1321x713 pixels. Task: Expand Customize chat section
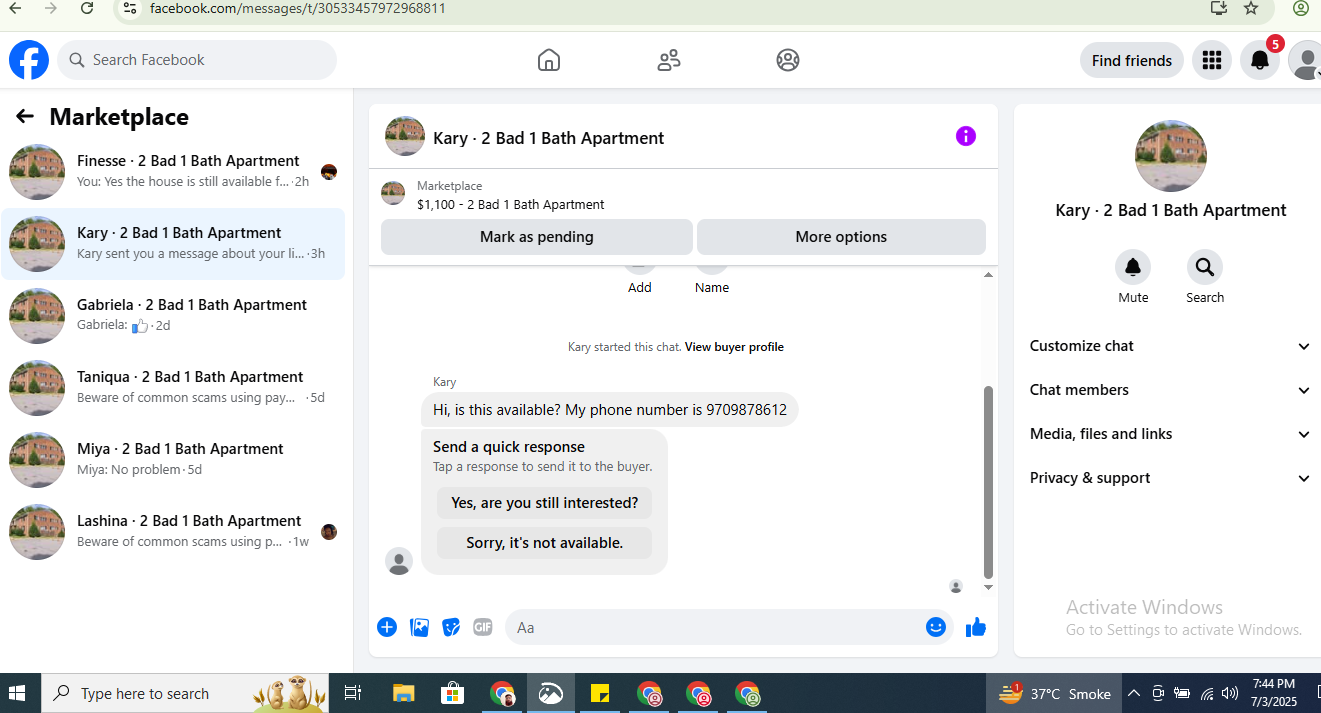click(x=1170, y=346)
